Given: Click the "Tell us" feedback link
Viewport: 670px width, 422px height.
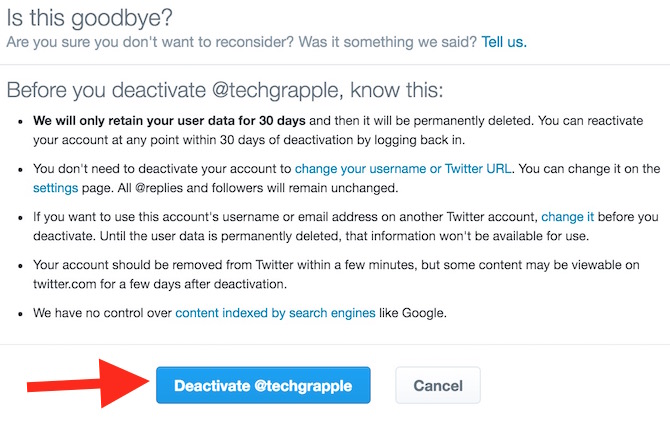Looking at the screenshot, I should pyautogui.click(x=503, y=42).
